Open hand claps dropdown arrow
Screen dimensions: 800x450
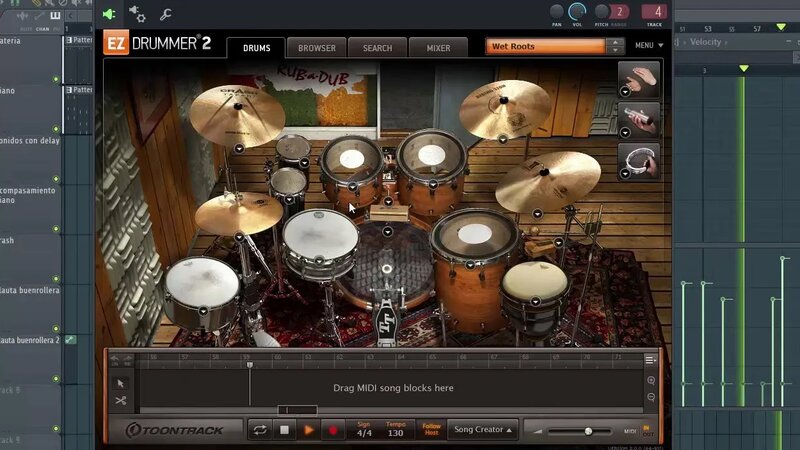625,91
